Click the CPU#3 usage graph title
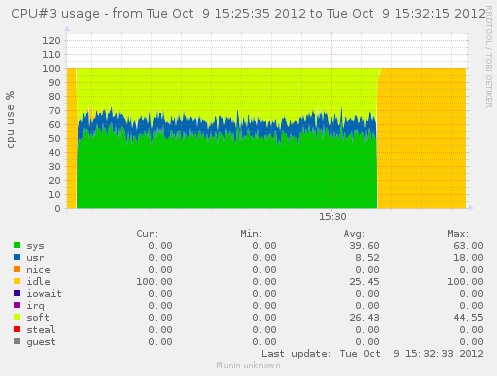 point(249,14)
